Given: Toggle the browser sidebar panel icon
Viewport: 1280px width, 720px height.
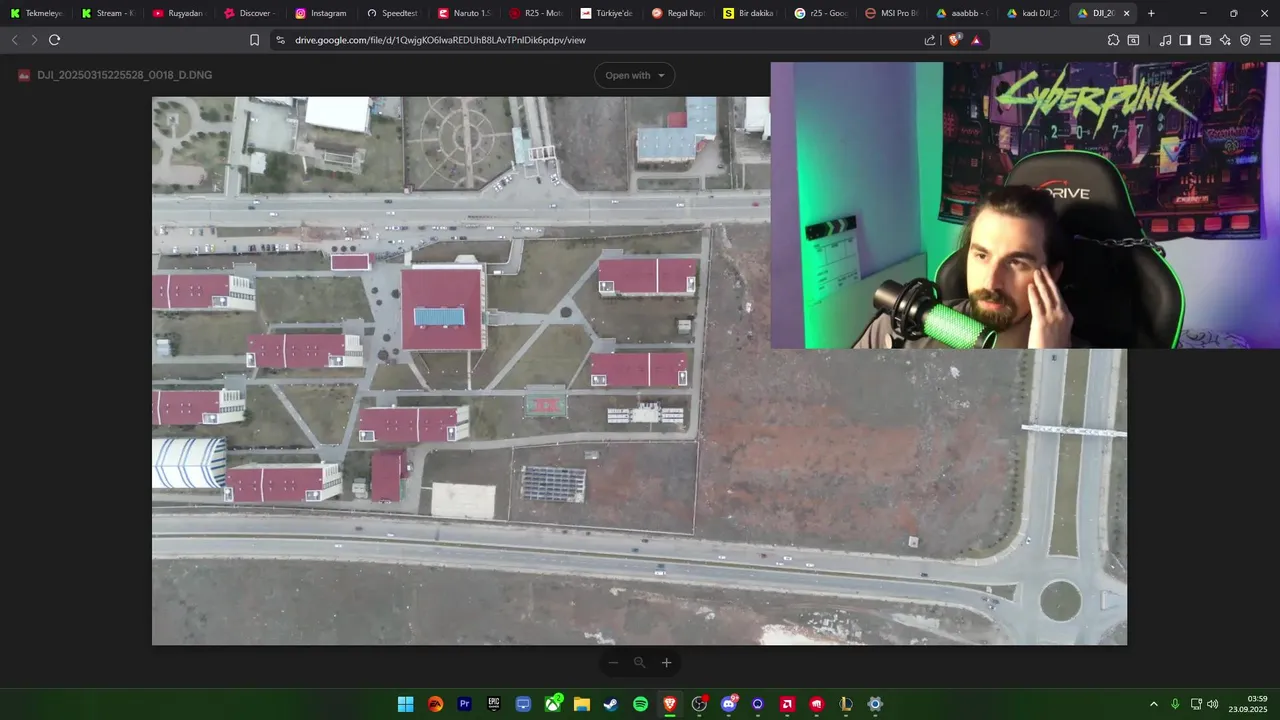Looking at the screenshot, I should point(1185,40).
